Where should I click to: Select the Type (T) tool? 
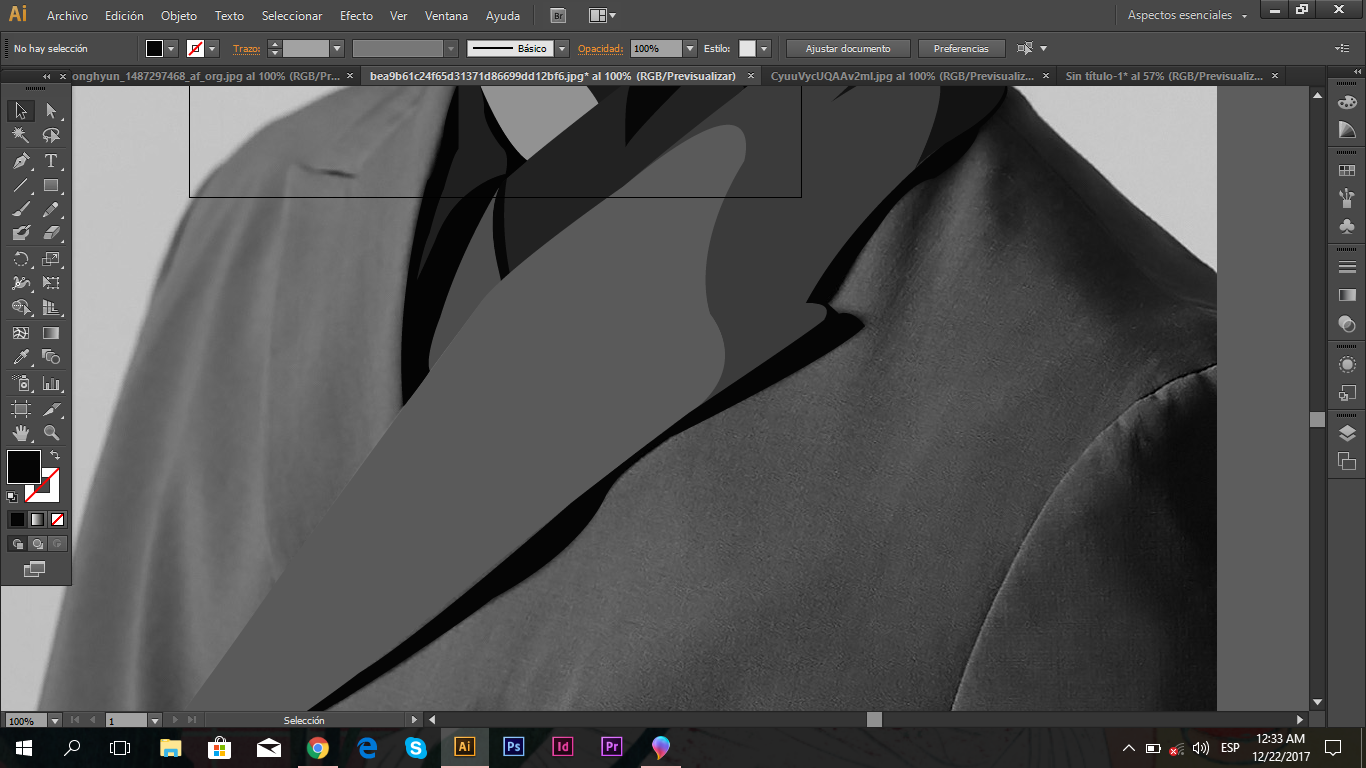pos(51,161)
